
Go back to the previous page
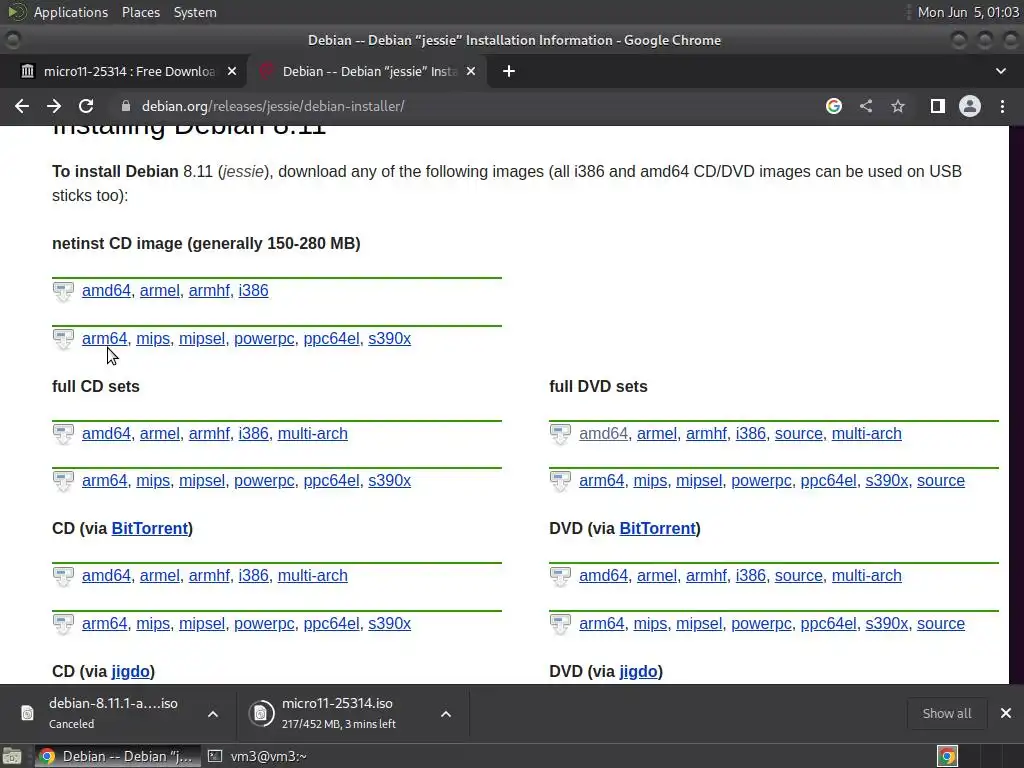(22, 106)
